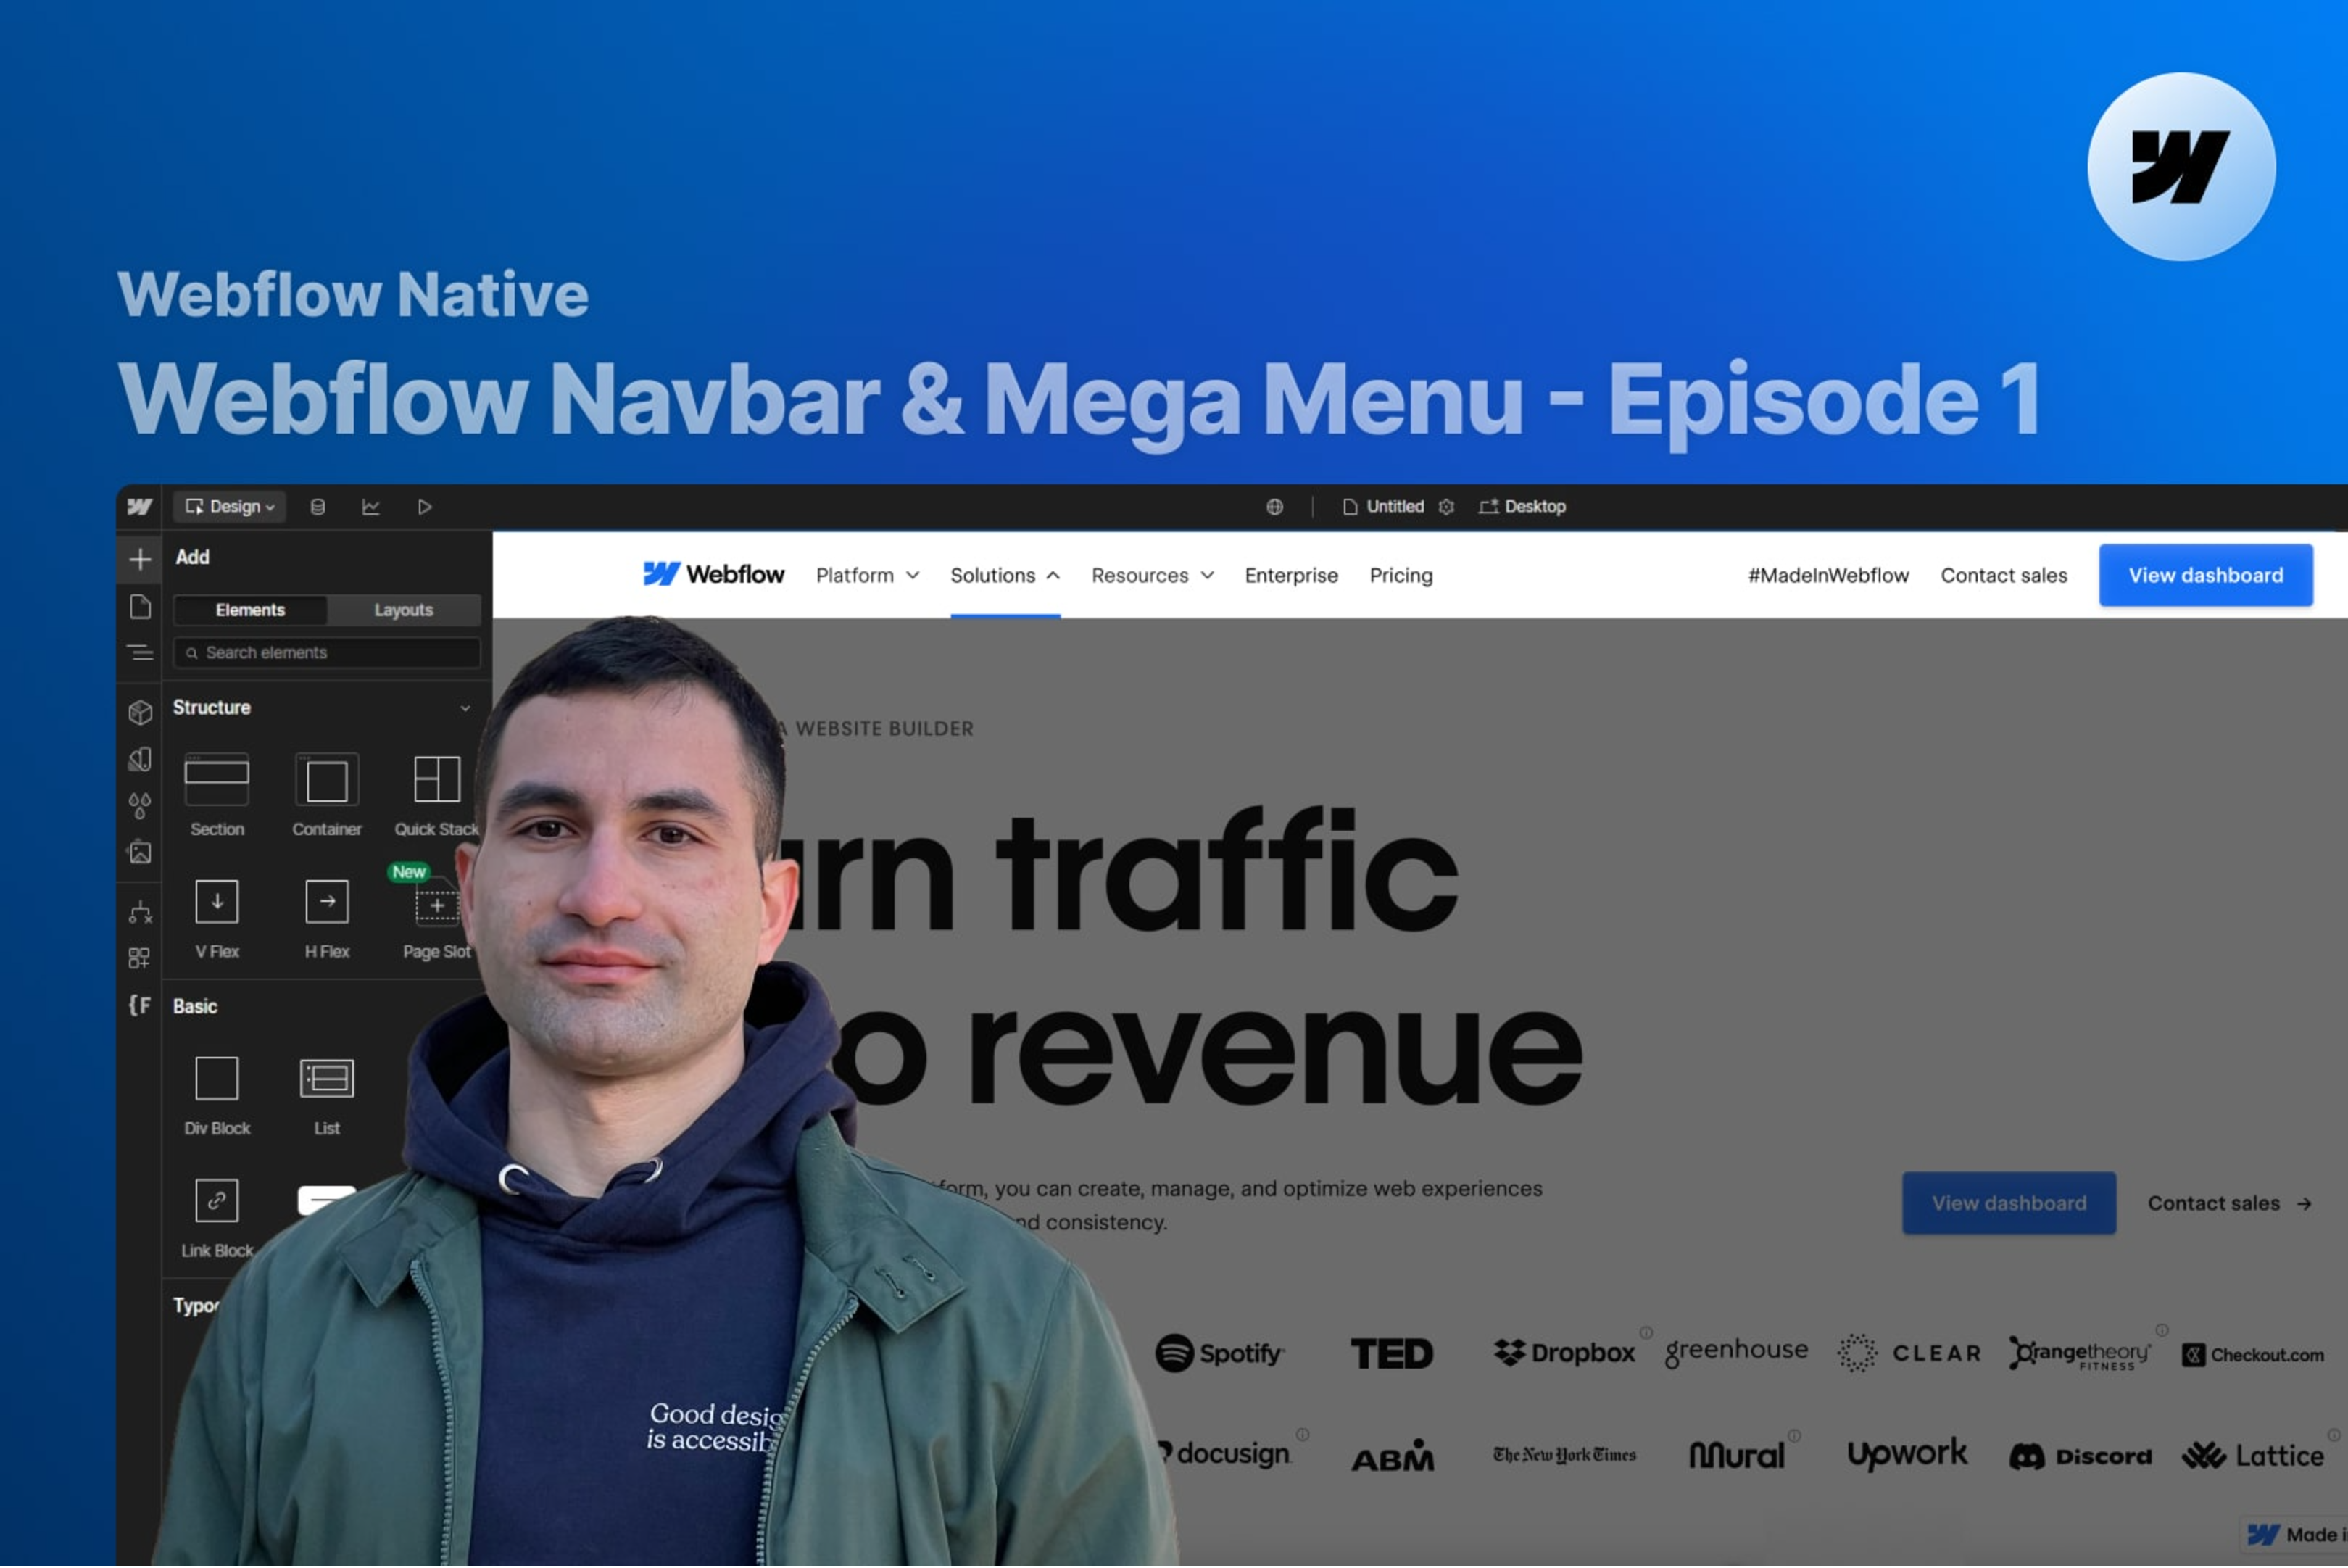
Task: Open page settings gear next to Untitled
Action: [1446, 507]
